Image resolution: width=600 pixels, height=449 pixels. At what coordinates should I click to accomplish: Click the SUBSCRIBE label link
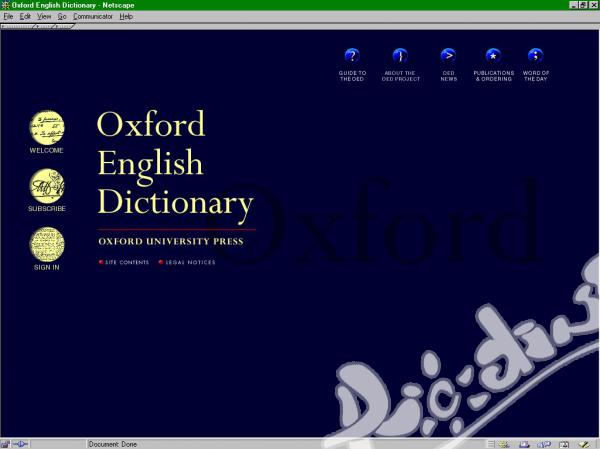coord(47,209)
